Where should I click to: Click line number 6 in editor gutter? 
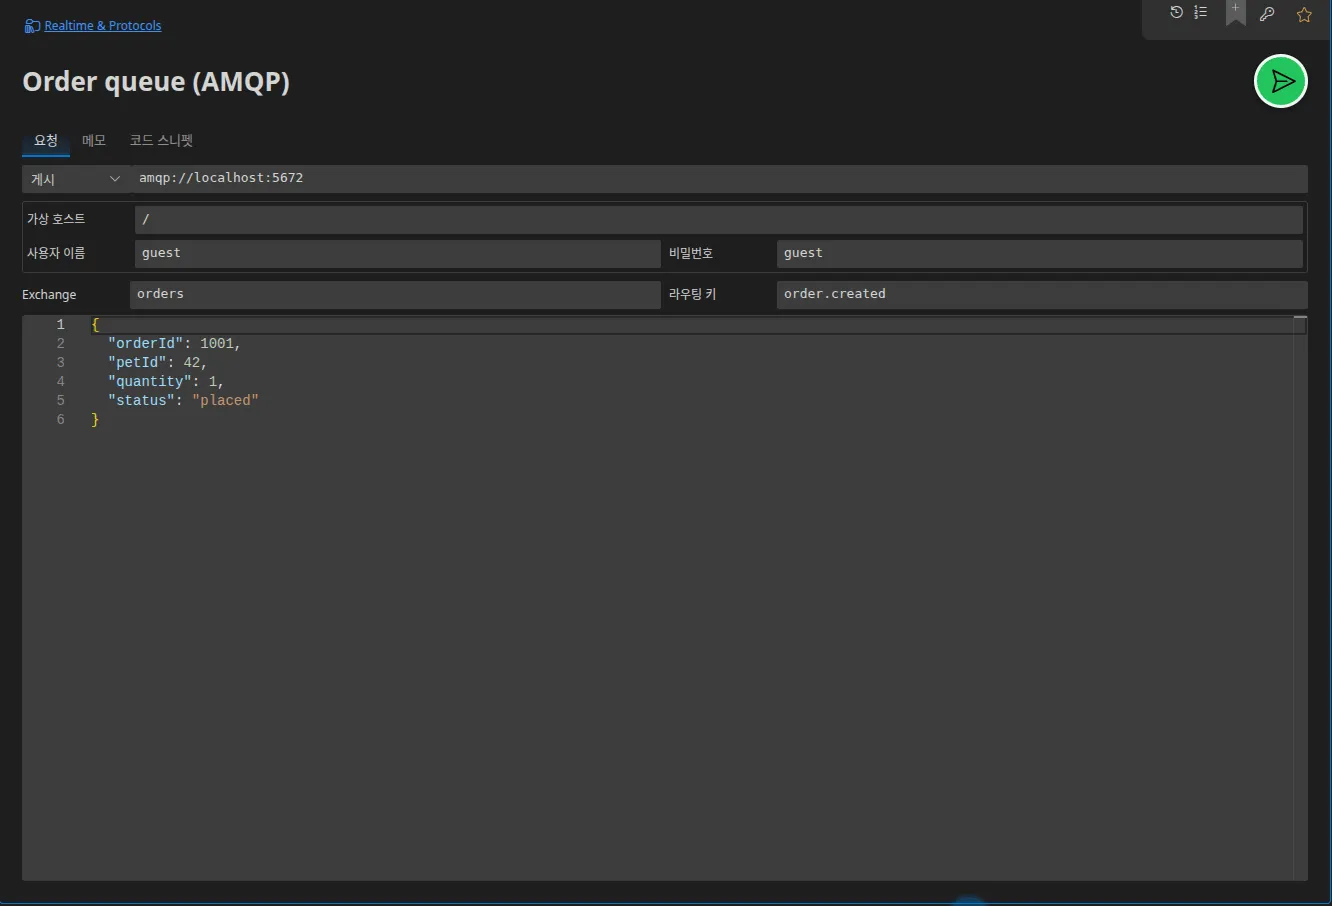click(60, 420)
